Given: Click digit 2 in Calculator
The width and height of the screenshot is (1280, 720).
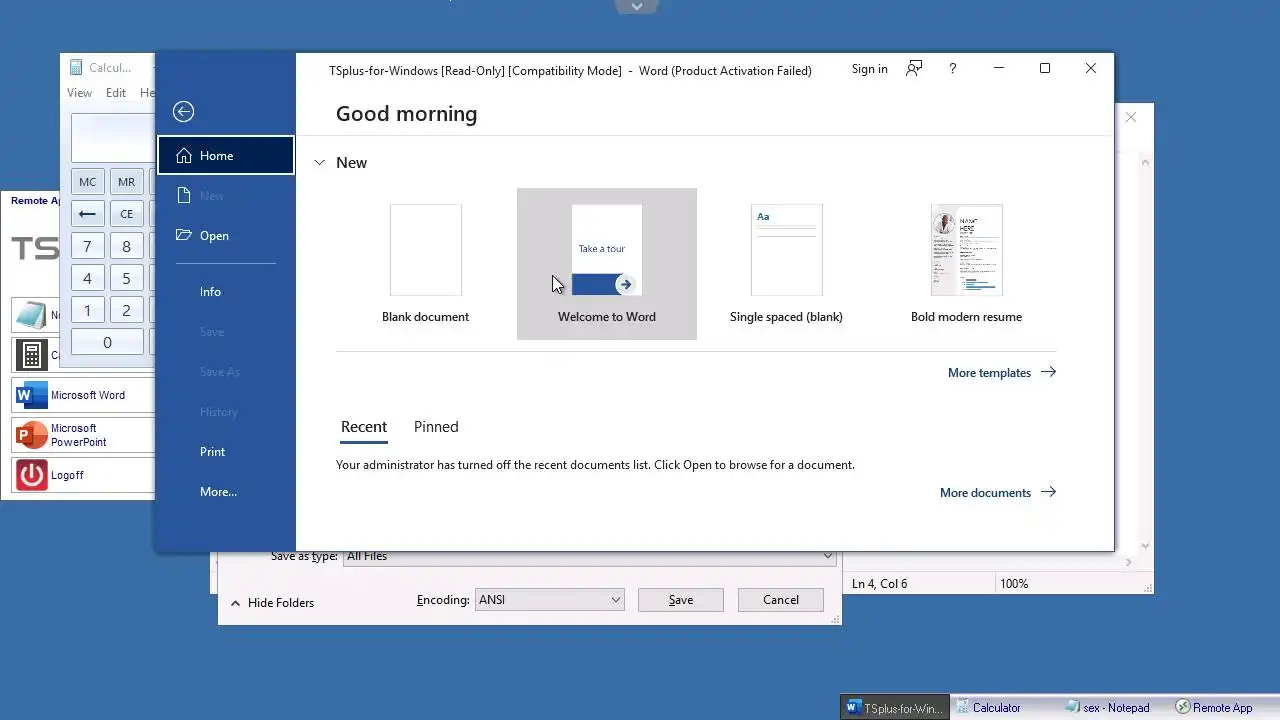Looking at the screenshot, I should 126,310.
